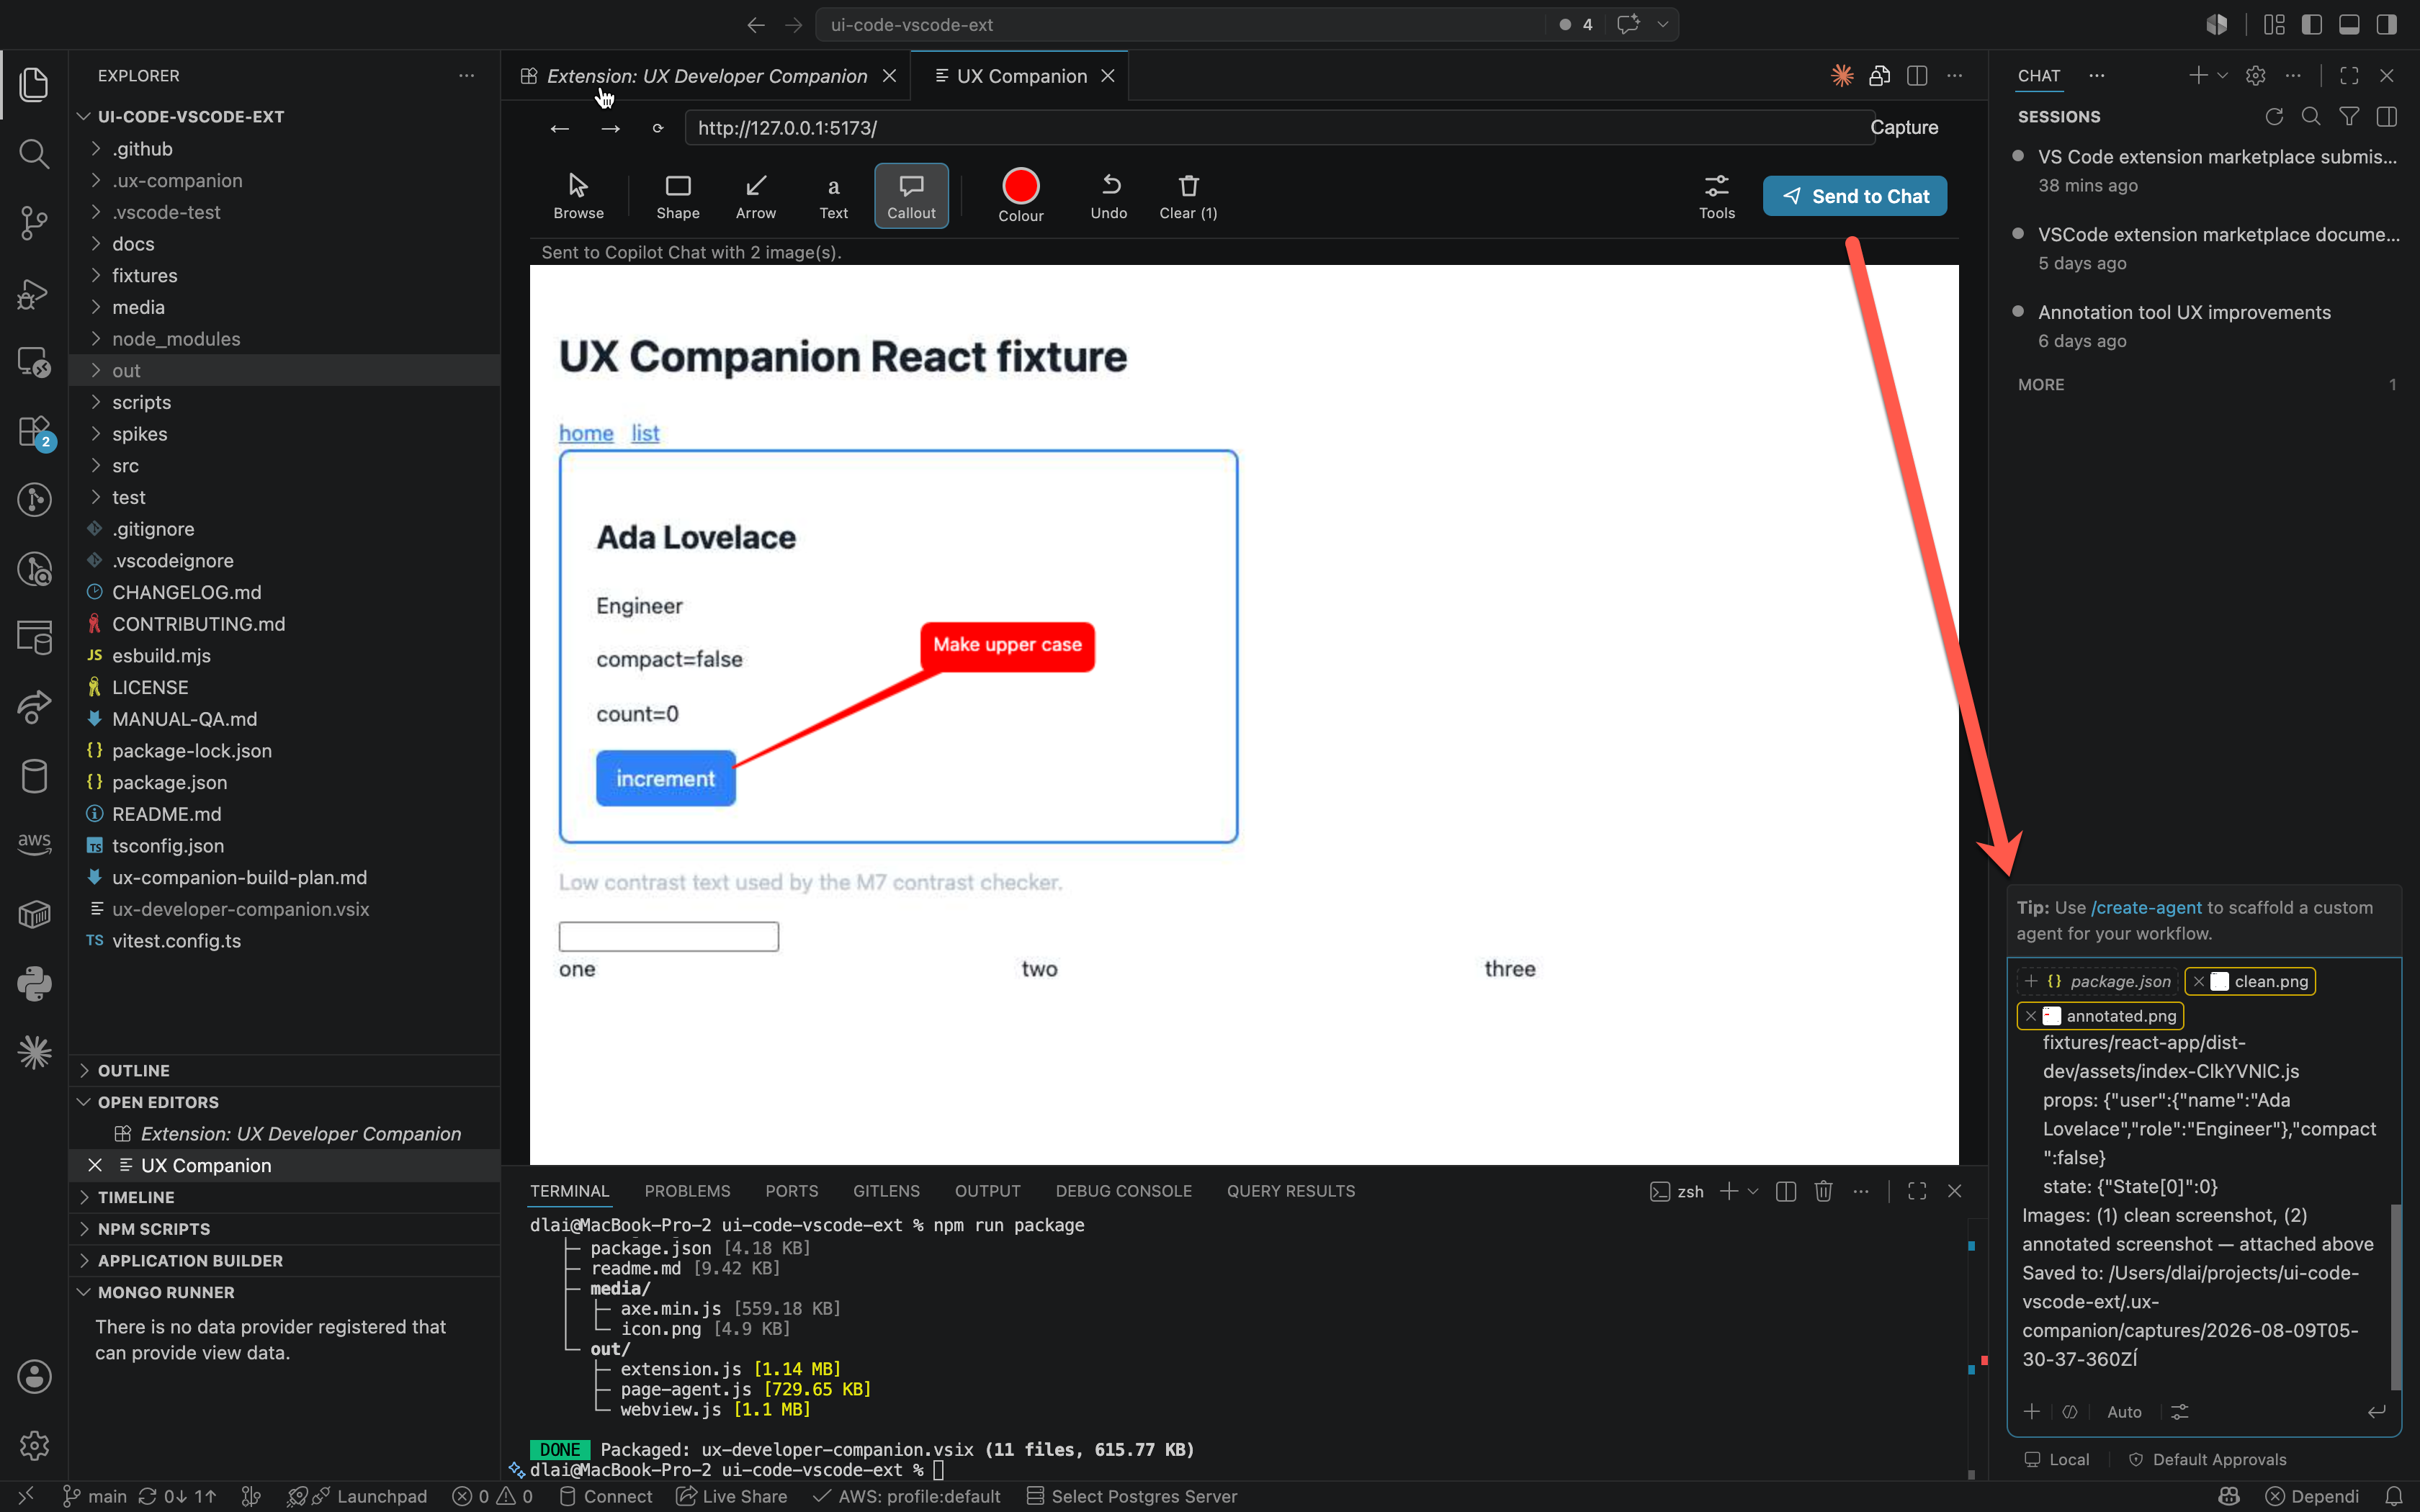Collapse the OPEN EDITORS section

click(284, 1102)
